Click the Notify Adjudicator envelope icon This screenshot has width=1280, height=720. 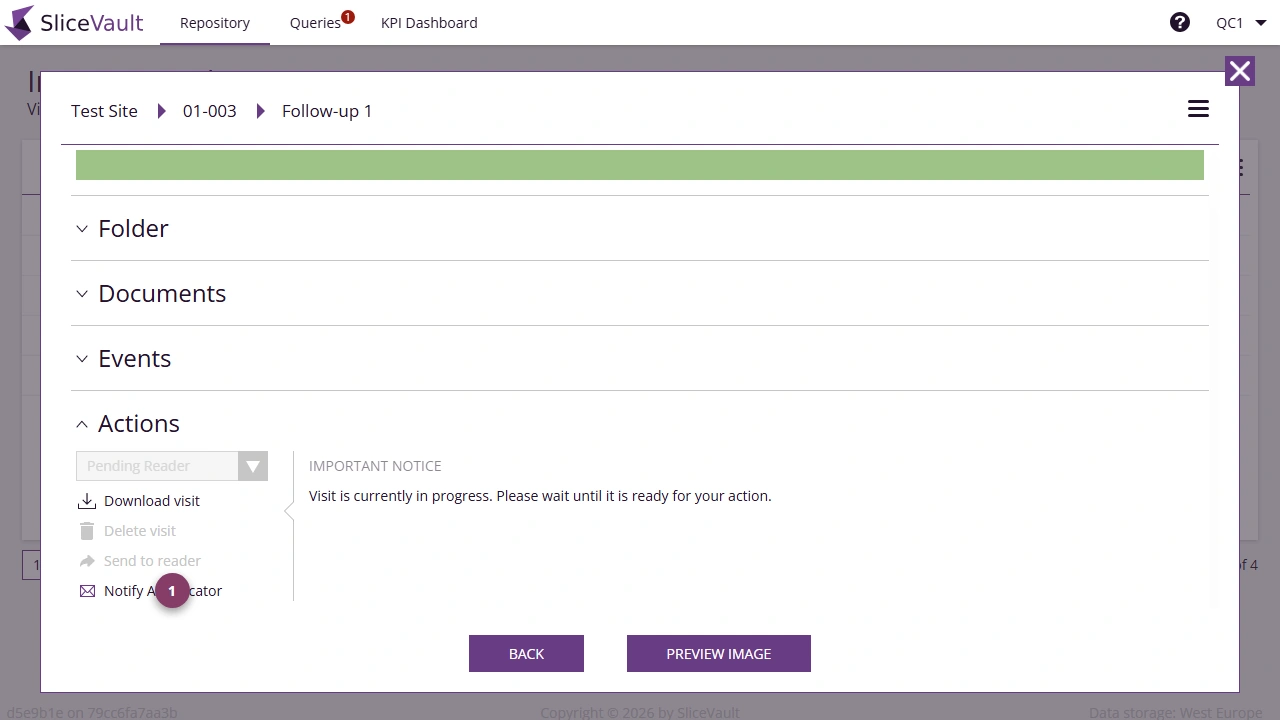87,590
